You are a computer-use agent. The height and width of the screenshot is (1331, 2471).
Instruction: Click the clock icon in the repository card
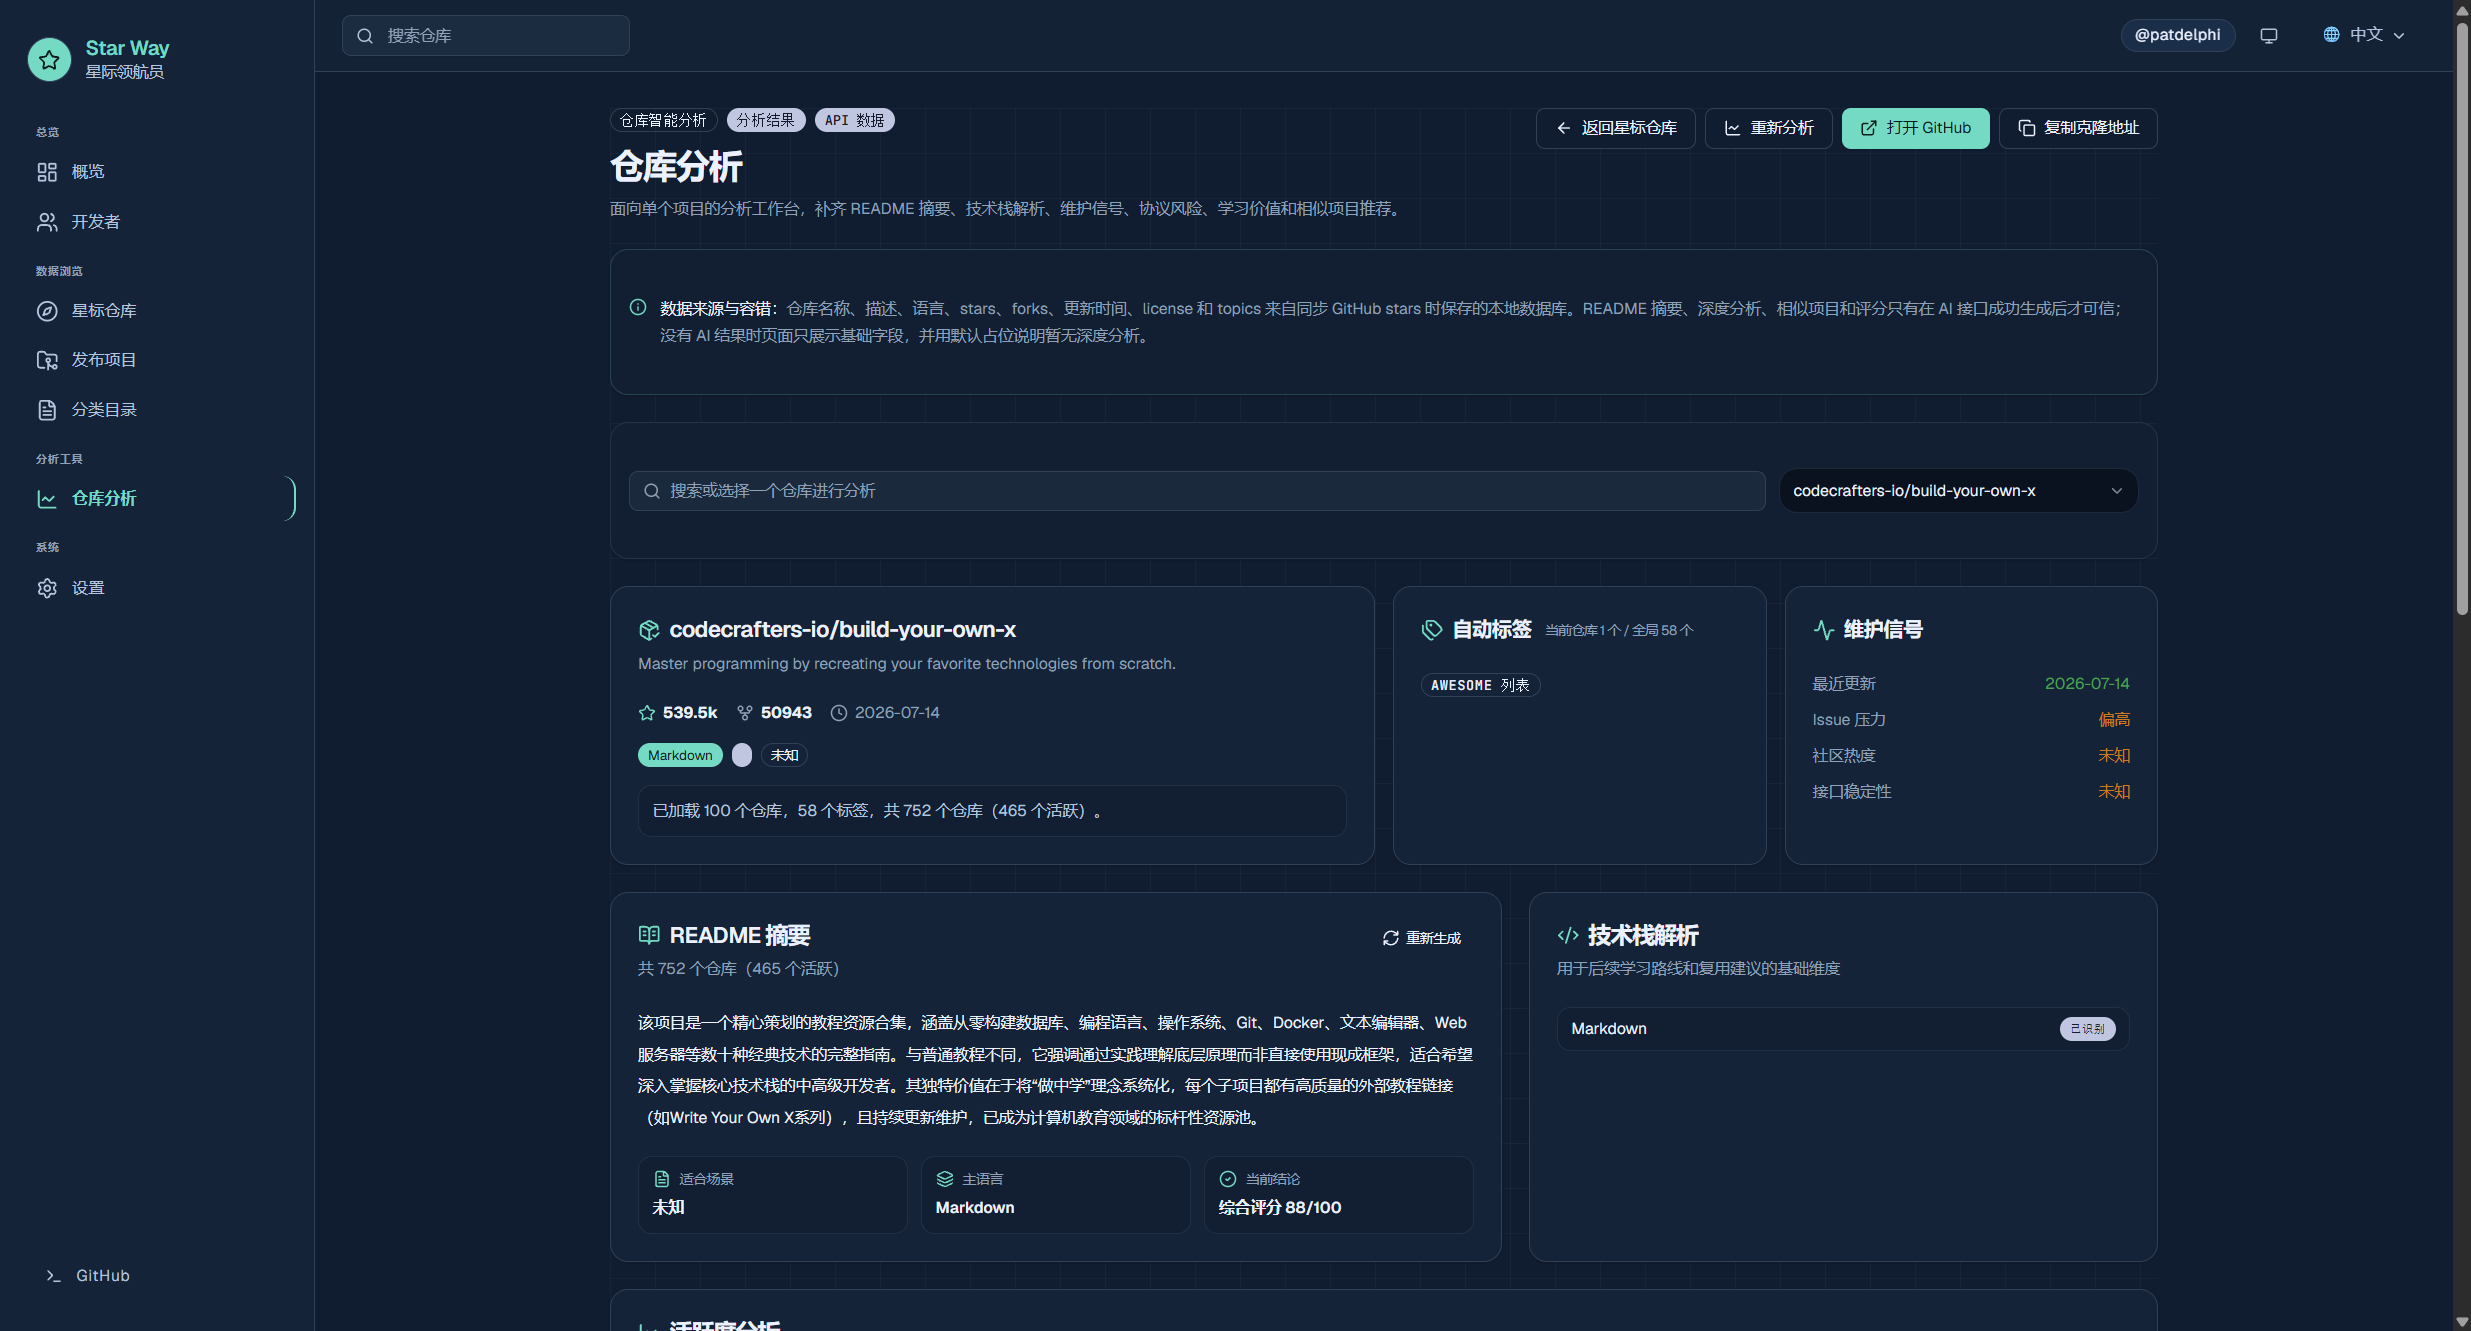coord(839,713)
